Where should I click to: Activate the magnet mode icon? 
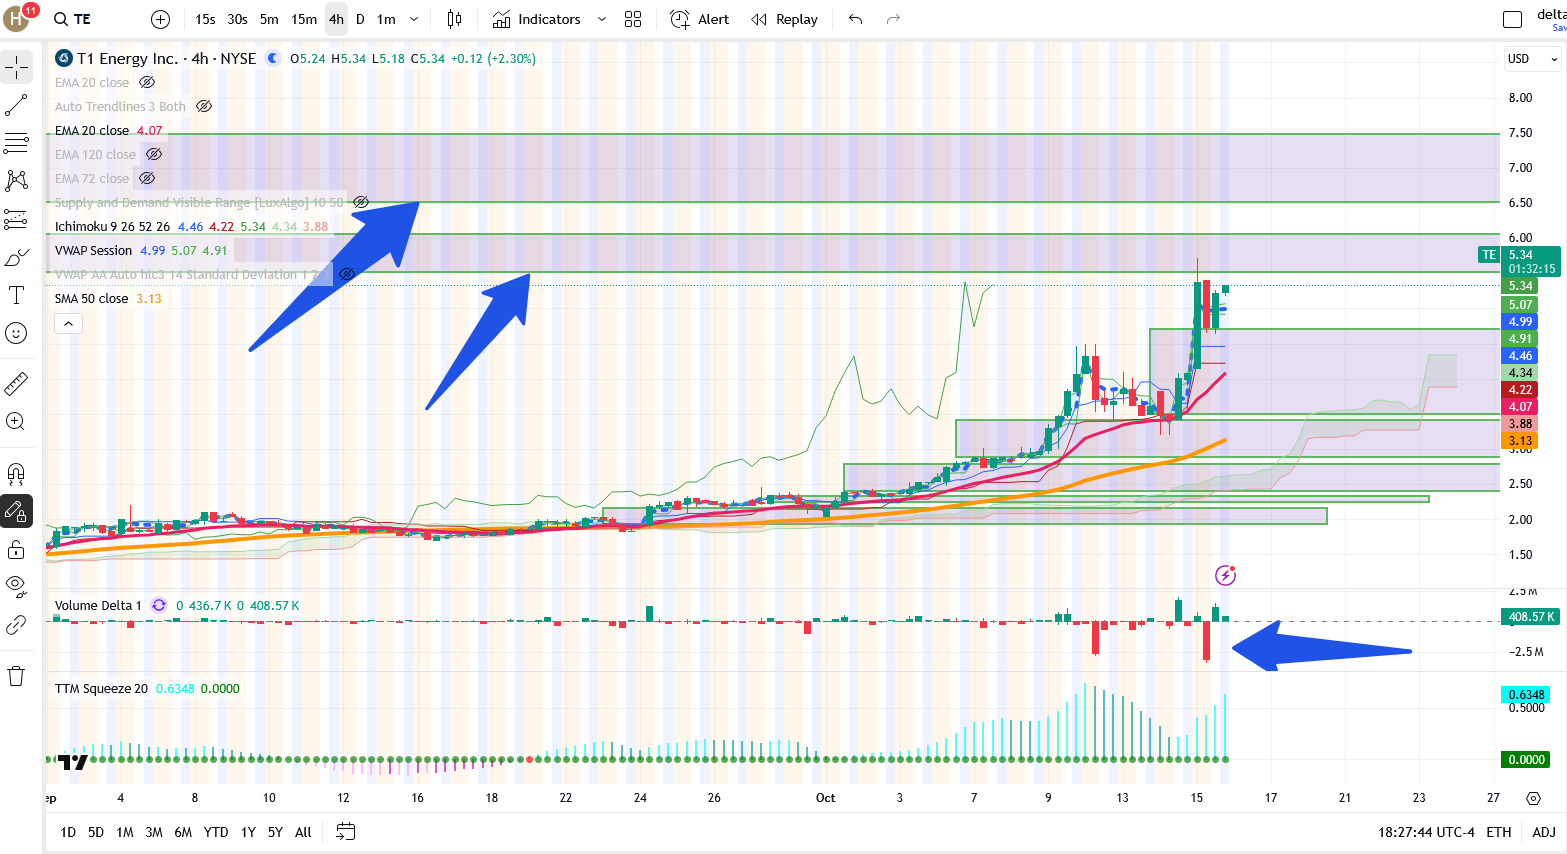point(16,473)
